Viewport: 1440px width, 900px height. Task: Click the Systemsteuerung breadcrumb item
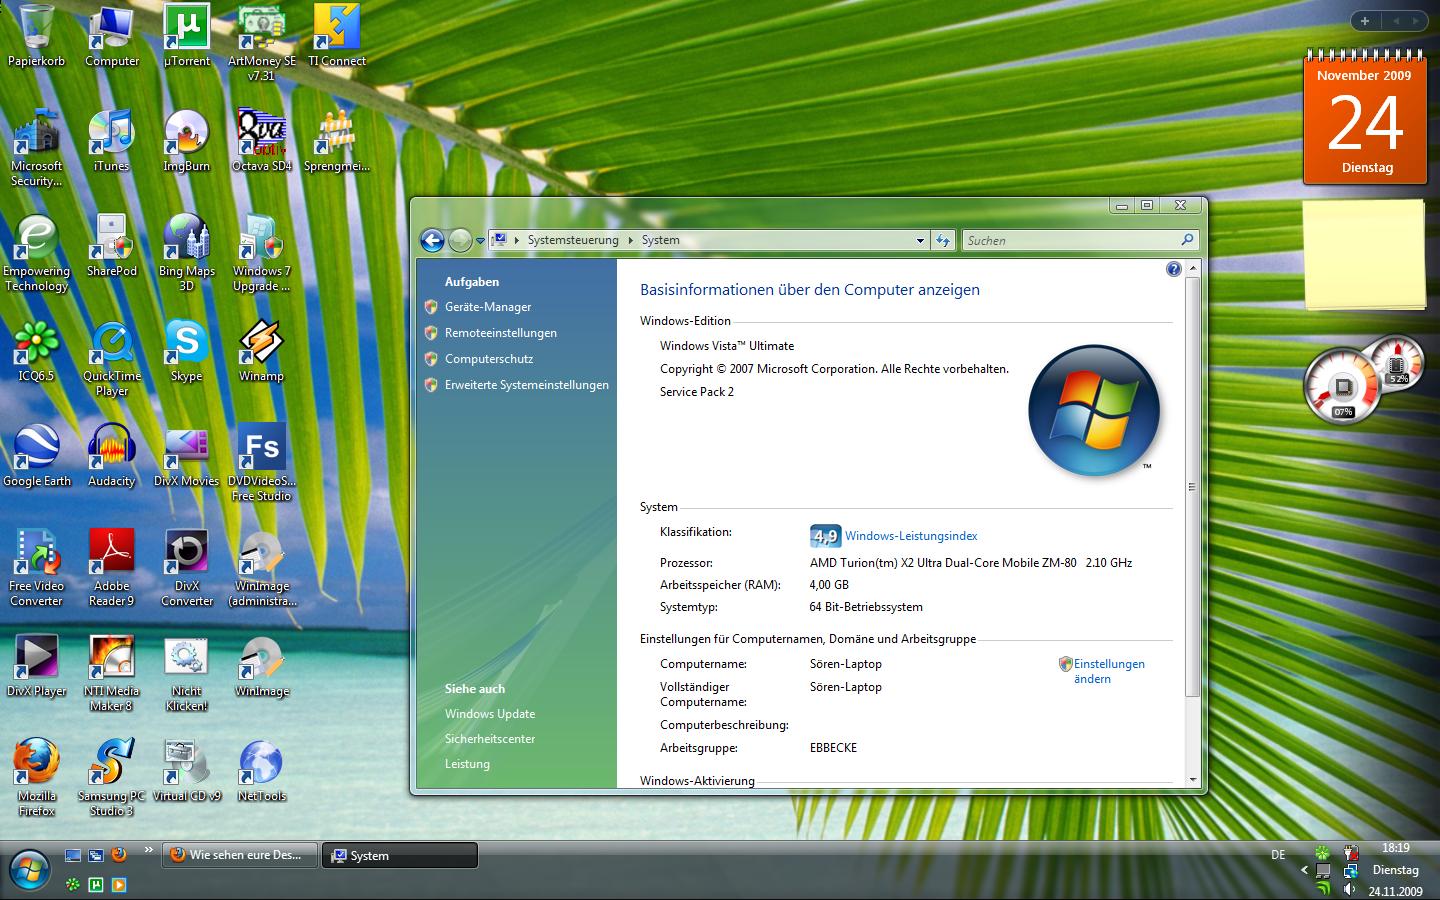[573, 240]
